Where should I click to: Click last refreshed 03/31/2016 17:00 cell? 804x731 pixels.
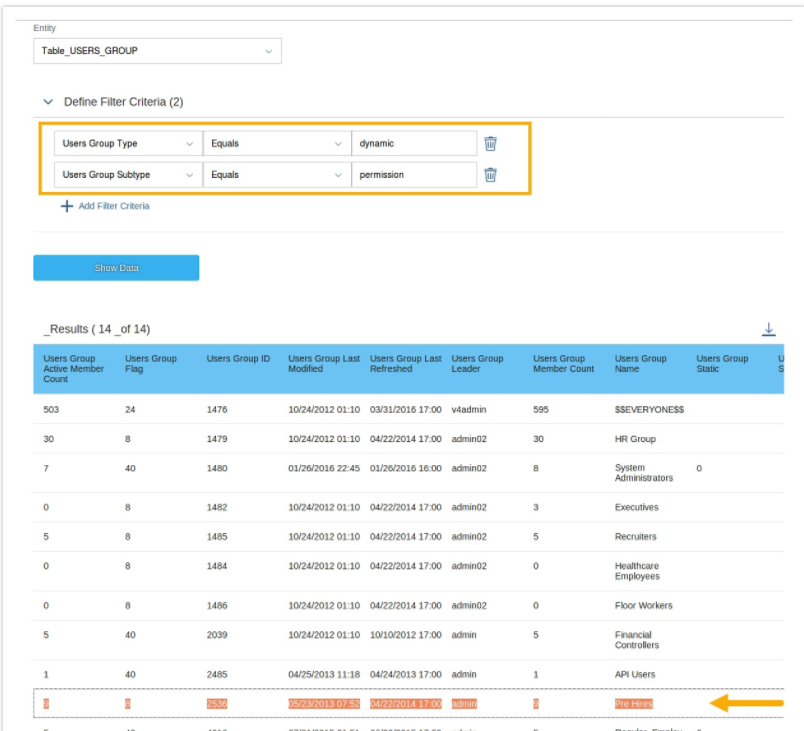coord(406,410)
